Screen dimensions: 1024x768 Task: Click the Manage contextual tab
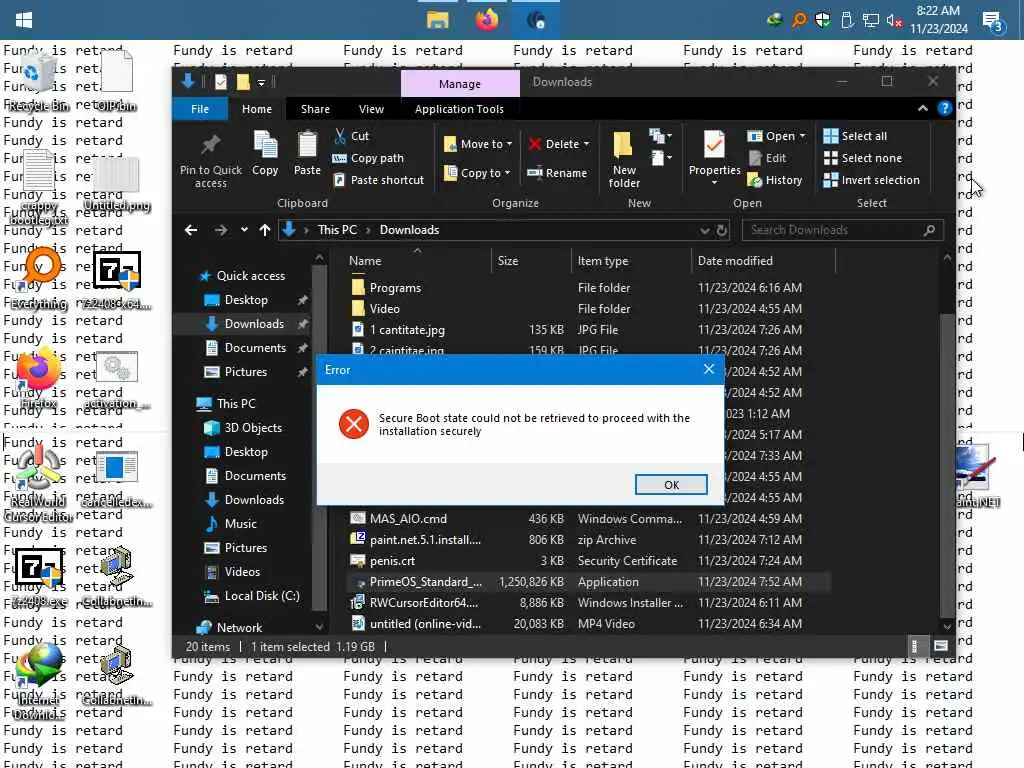[x=460, y=84]
